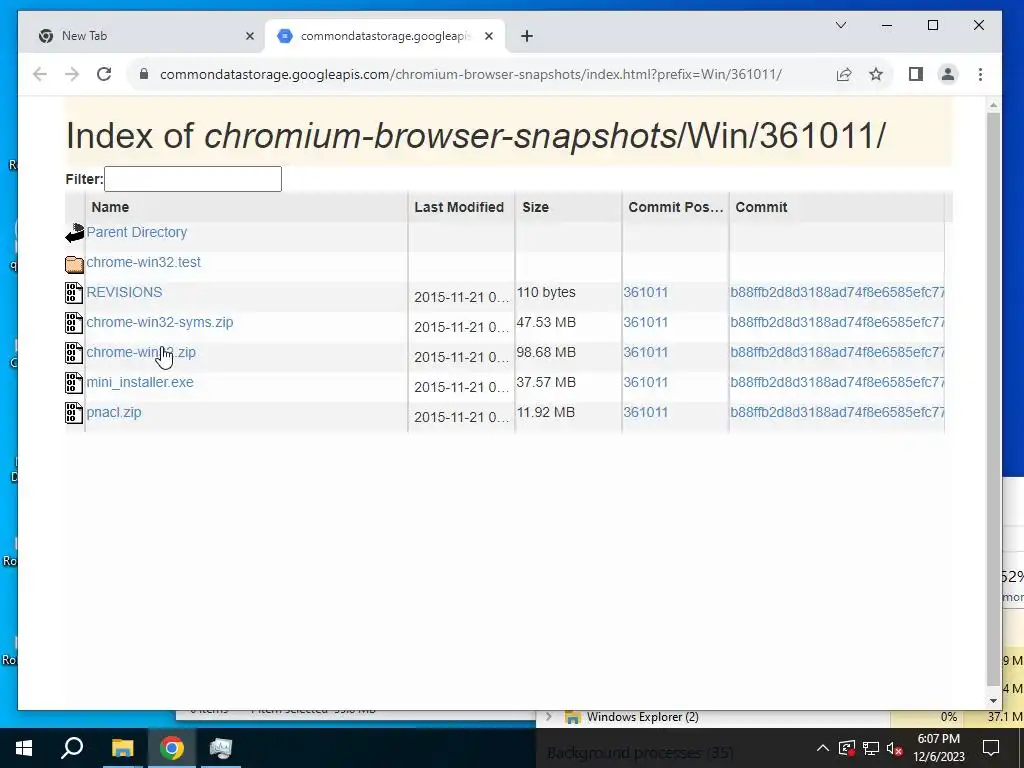
Task: Focus the Filter text field
Action: (x=193, y=179)
